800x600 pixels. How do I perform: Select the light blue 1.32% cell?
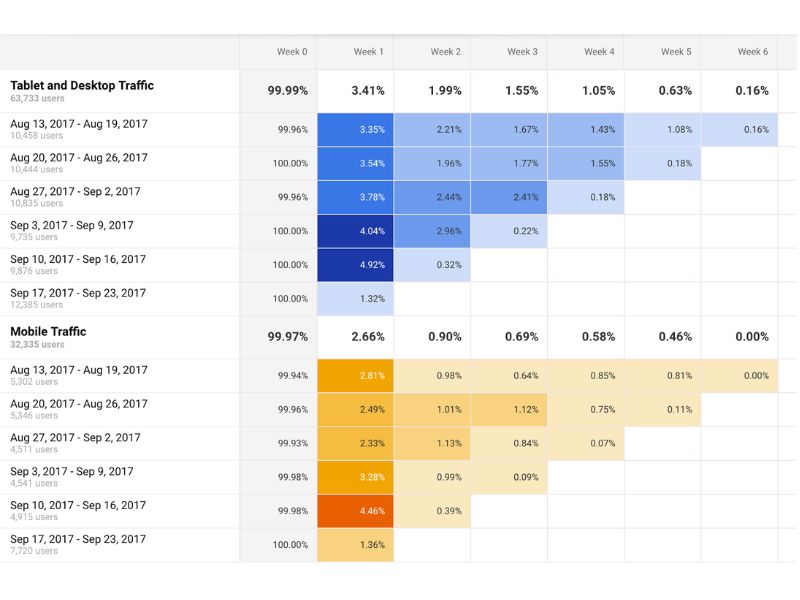(x=355, y=299)
